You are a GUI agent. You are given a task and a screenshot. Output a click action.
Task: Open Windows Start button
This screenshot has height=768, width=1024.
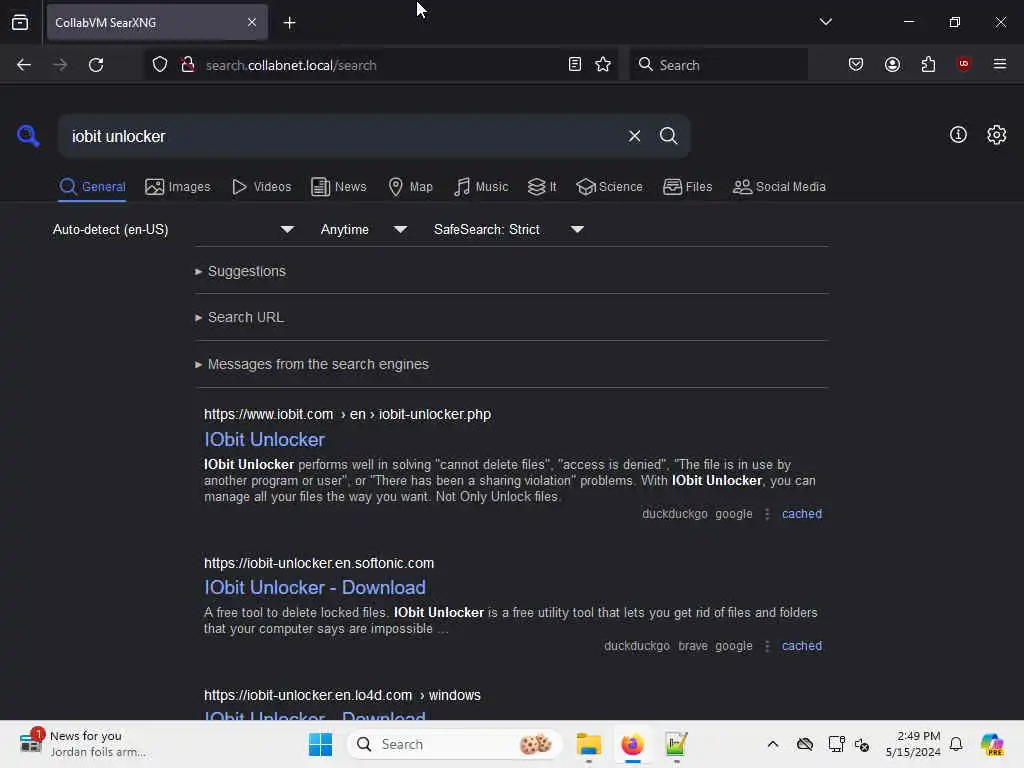[x=320, y=744]
